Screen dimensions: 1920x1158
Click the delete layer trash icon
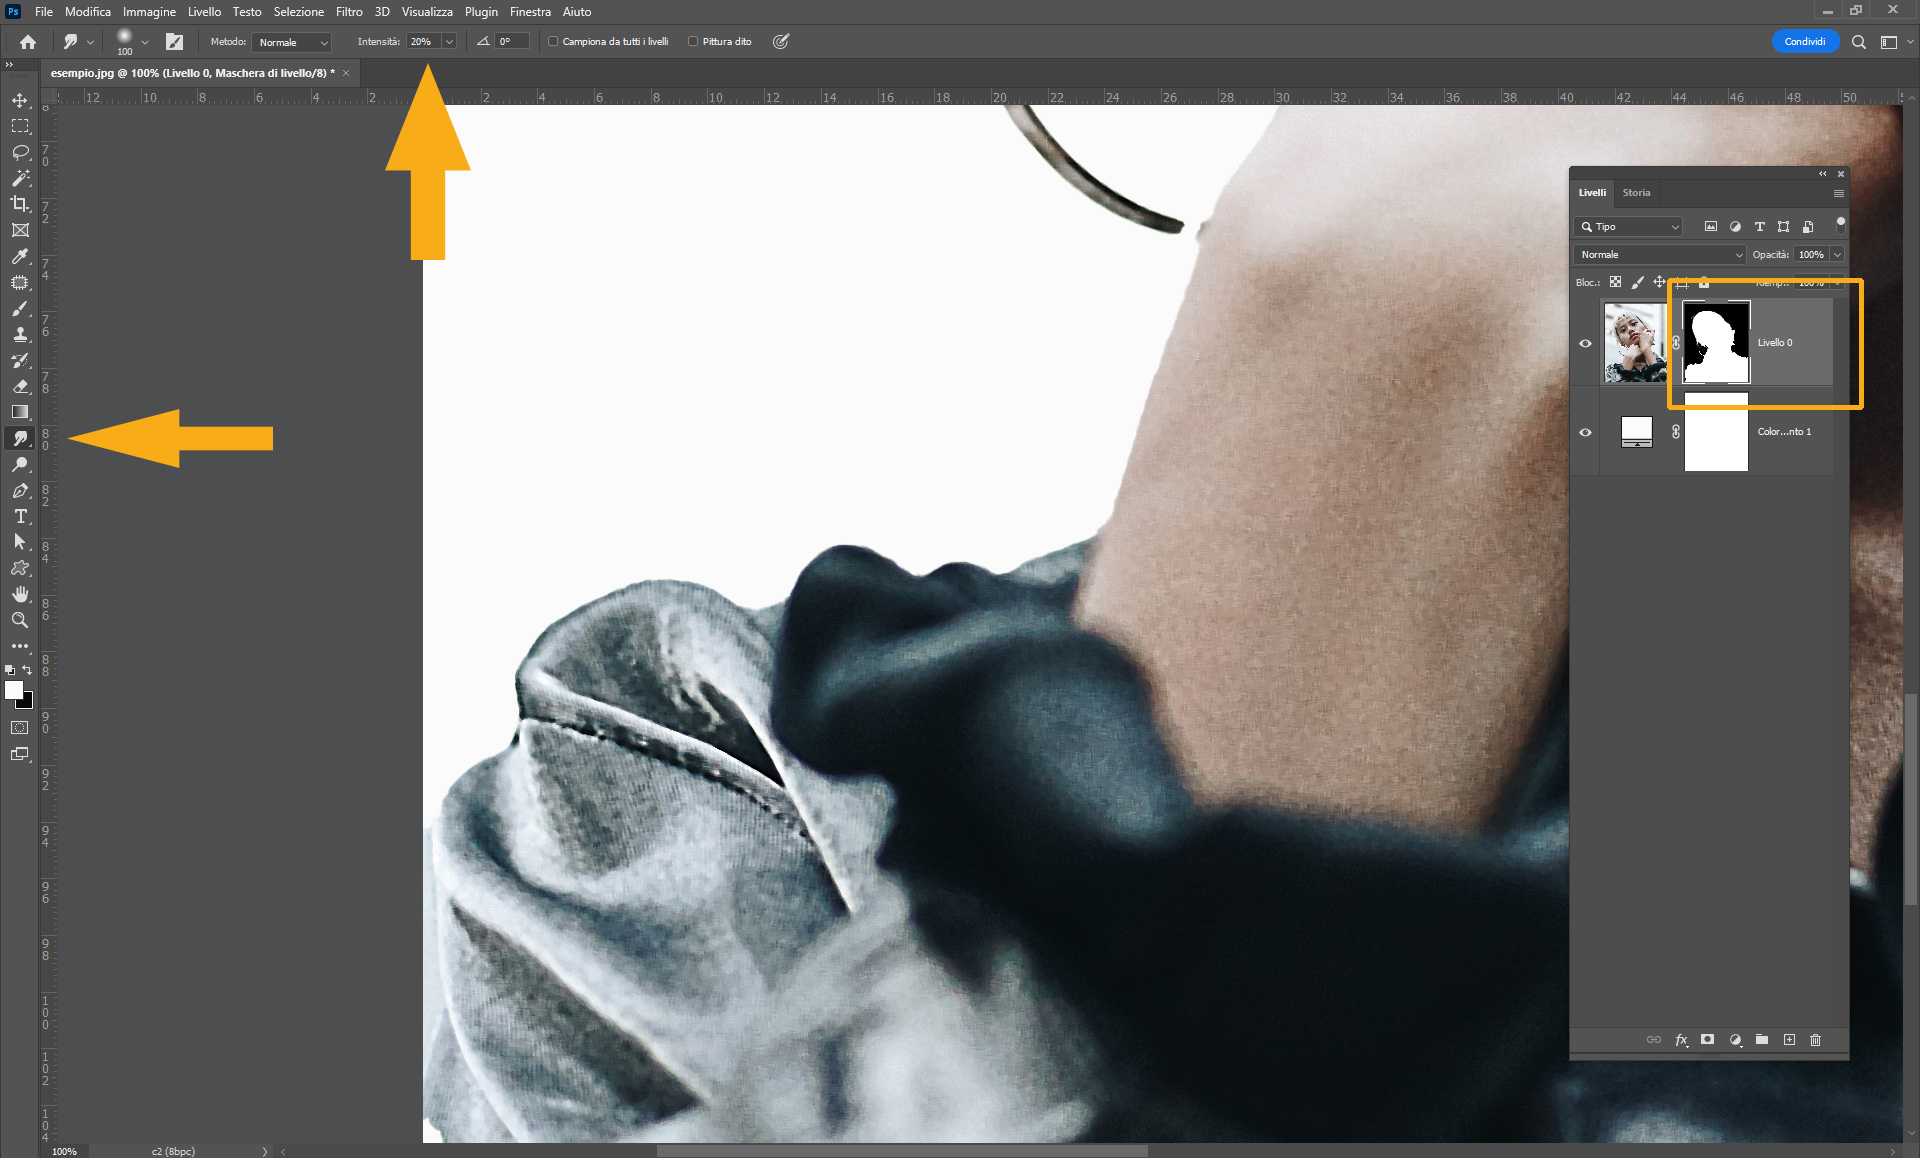point(1815,1040)
